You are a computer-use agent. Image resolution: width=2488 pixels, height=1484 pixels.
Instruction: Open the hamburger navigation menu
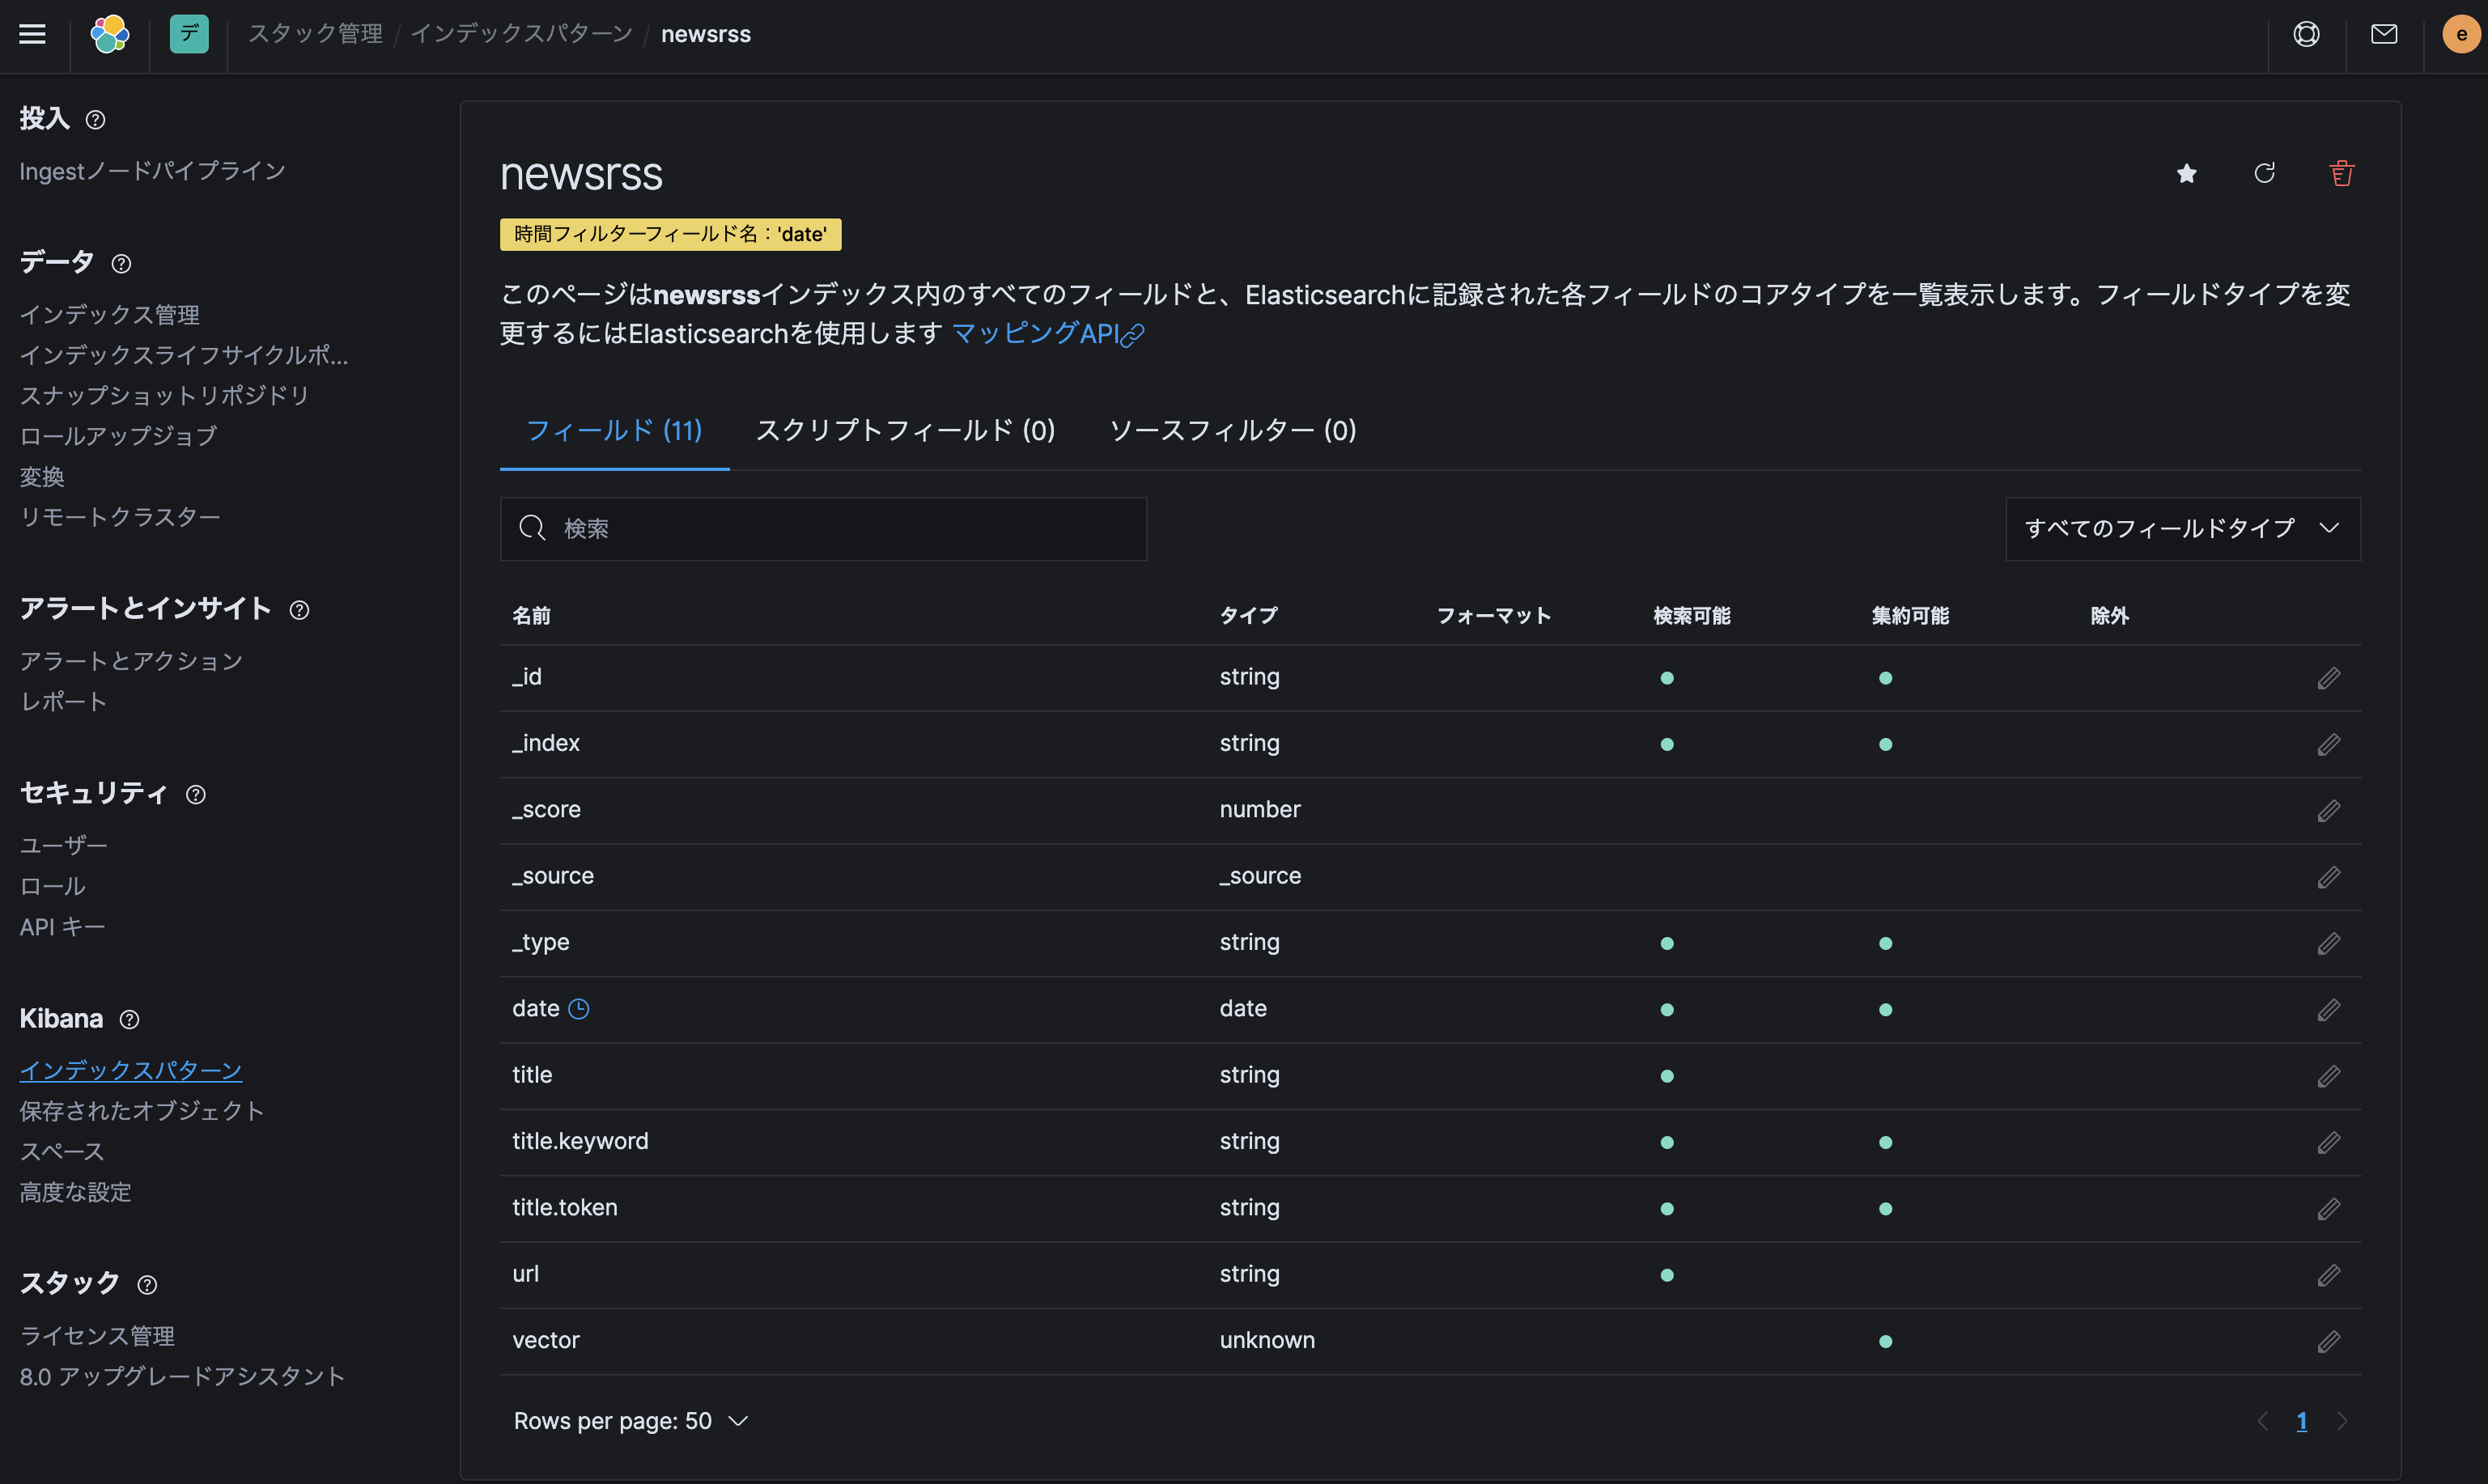32,33
